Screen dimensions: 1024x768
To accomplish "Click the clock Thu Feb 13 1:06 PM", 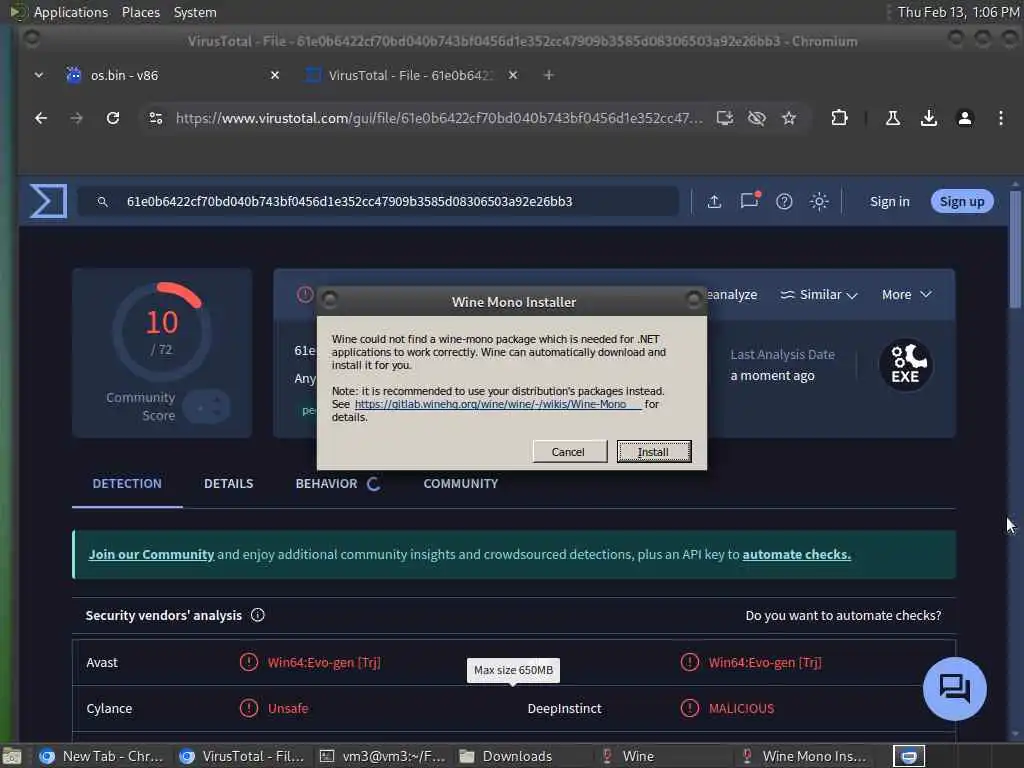I will (958, 12).
